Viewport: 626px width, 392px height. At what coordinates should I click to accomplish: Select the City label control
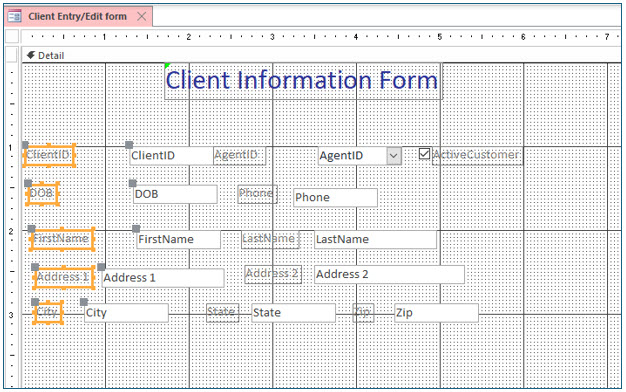[48, 312]
